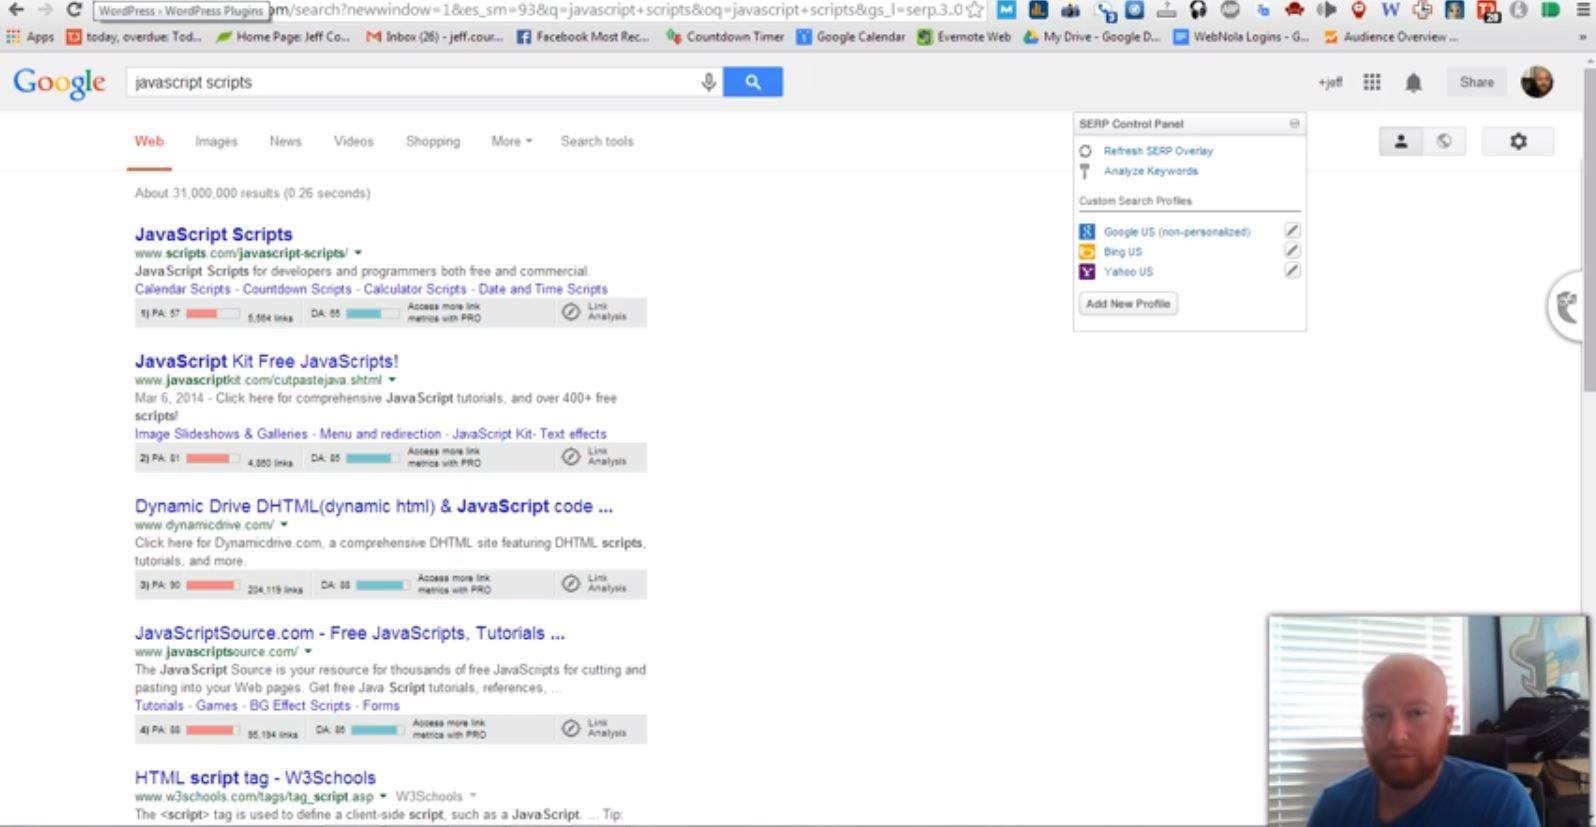Screen dimensions: 1596x827
Task: Expand the arrow next to w3schools.com URL
Action: pos(383,797)
